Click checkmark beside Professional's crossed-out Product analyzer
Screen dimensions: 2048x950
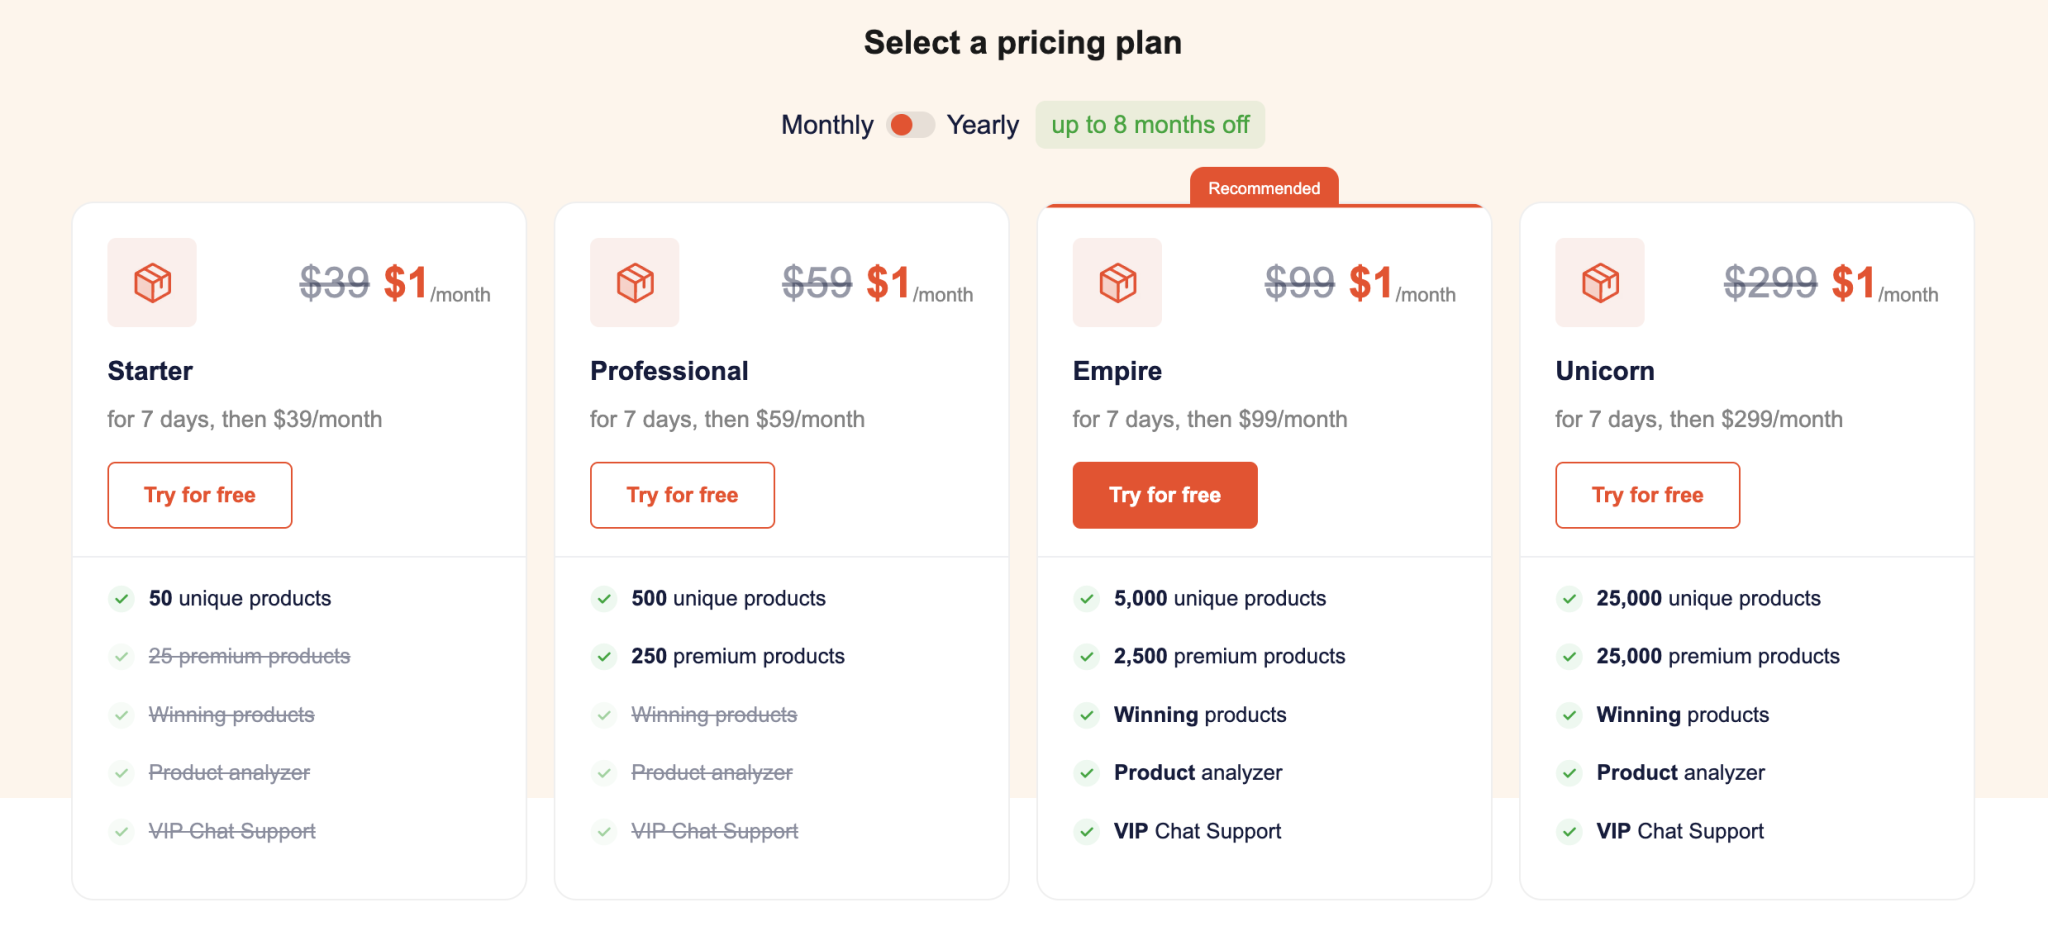tap(604, 773)
